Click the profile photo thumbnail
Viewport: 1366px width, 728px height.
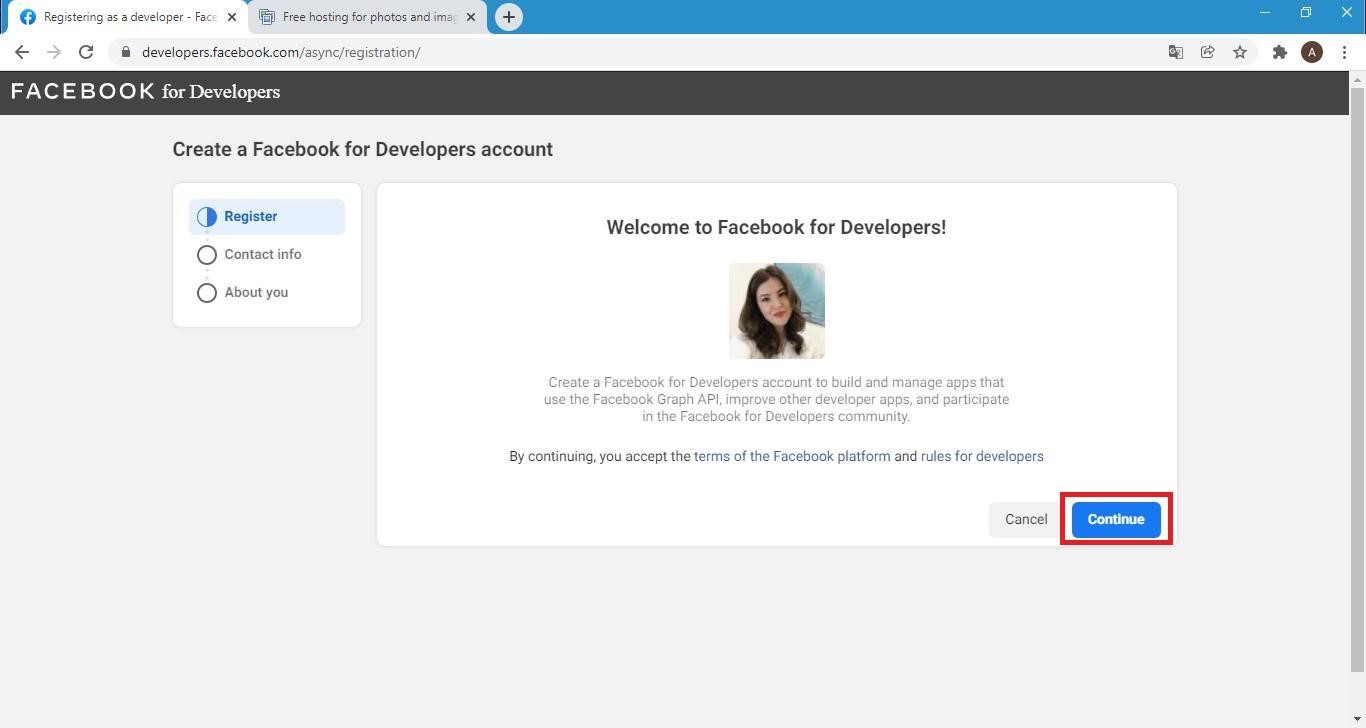point(776,310)
